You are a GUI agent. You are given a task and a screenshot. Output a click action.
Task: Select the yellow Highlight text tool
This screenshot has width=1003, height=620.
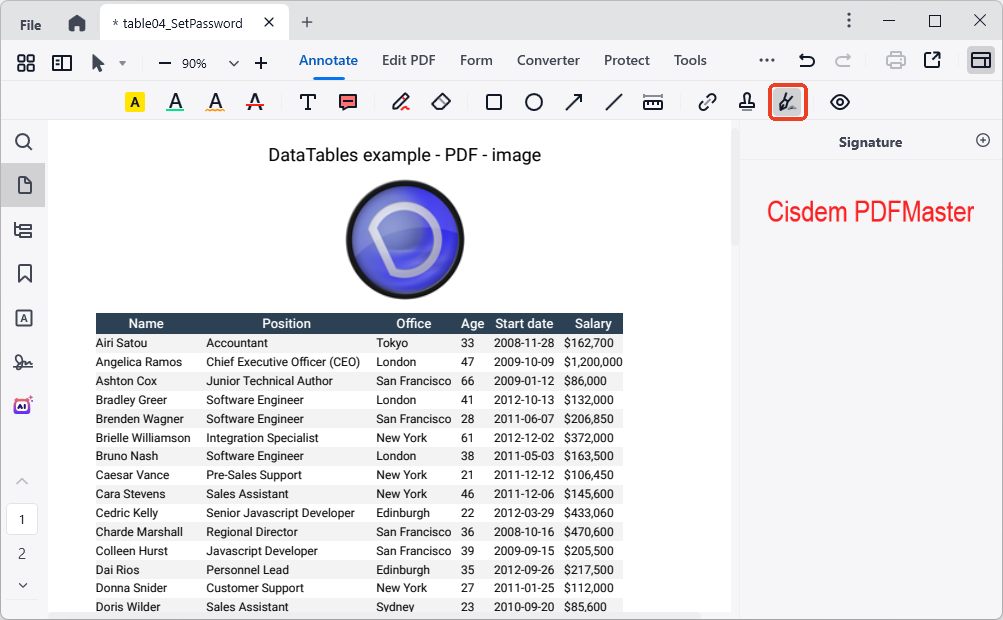(x=135, y=102)
